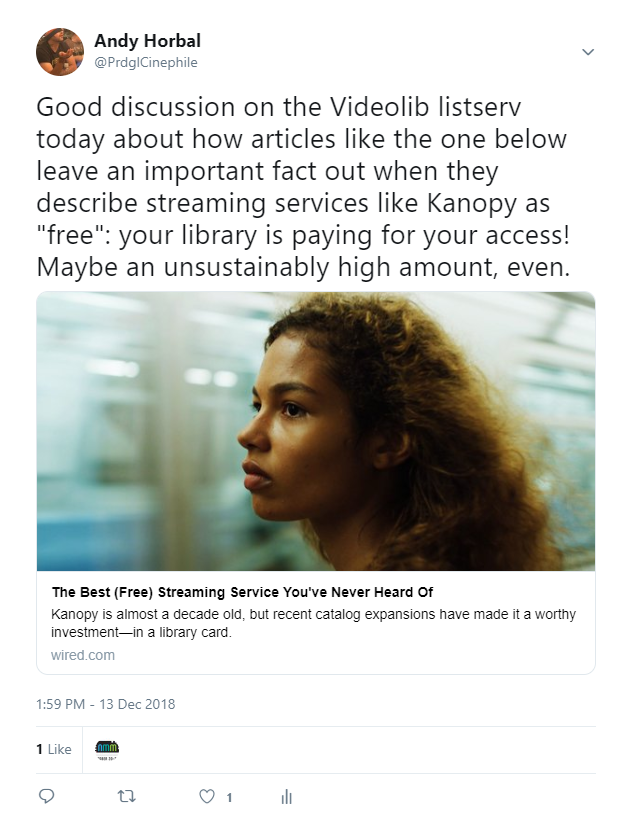
Task: Click the retweet arrows icon
Action: tap(126, 797)
